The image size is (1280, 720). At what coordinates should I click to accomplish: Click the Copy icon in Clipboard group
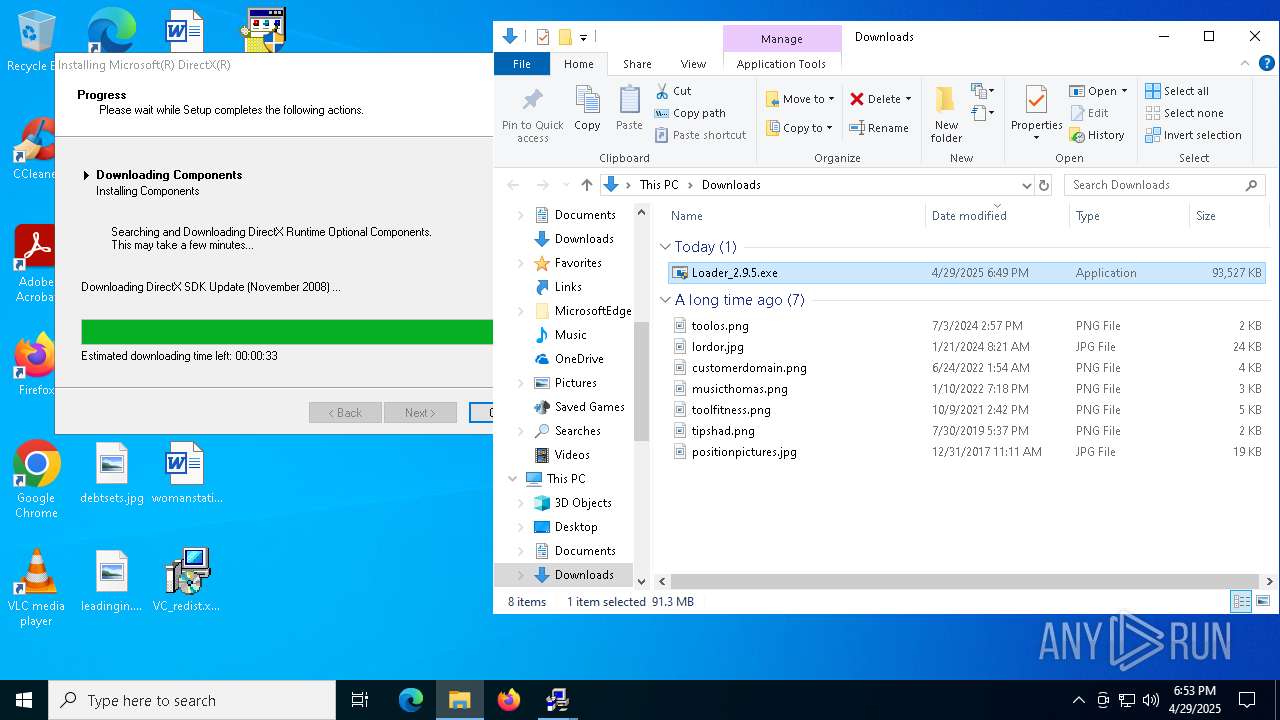click(x=587, y=108)
